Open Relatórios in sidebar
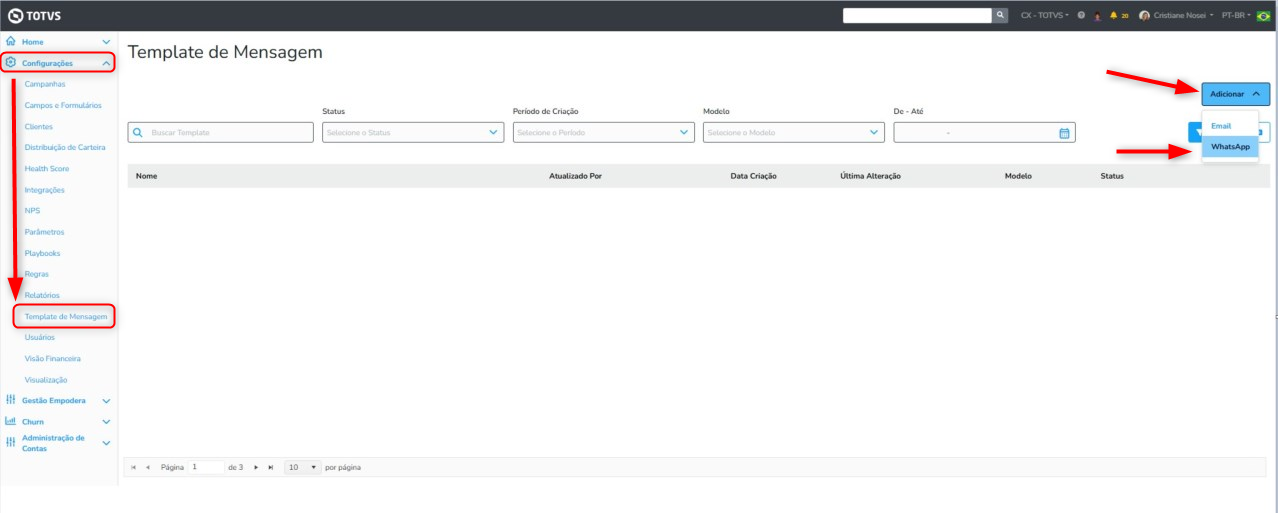This screenshot has width=1278, height=513. click(x=43, y=295)
